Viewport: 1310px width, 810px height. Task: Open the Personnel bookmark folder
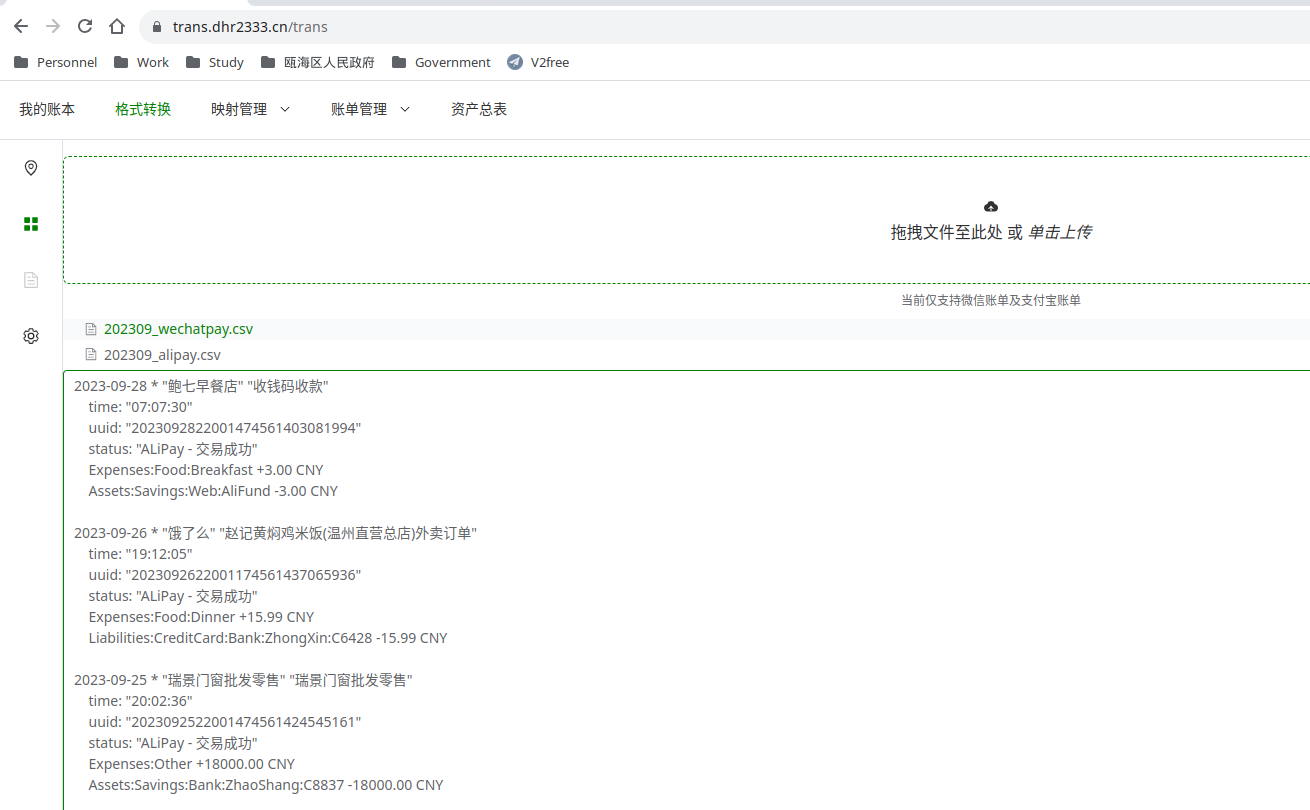click(55, 62)
